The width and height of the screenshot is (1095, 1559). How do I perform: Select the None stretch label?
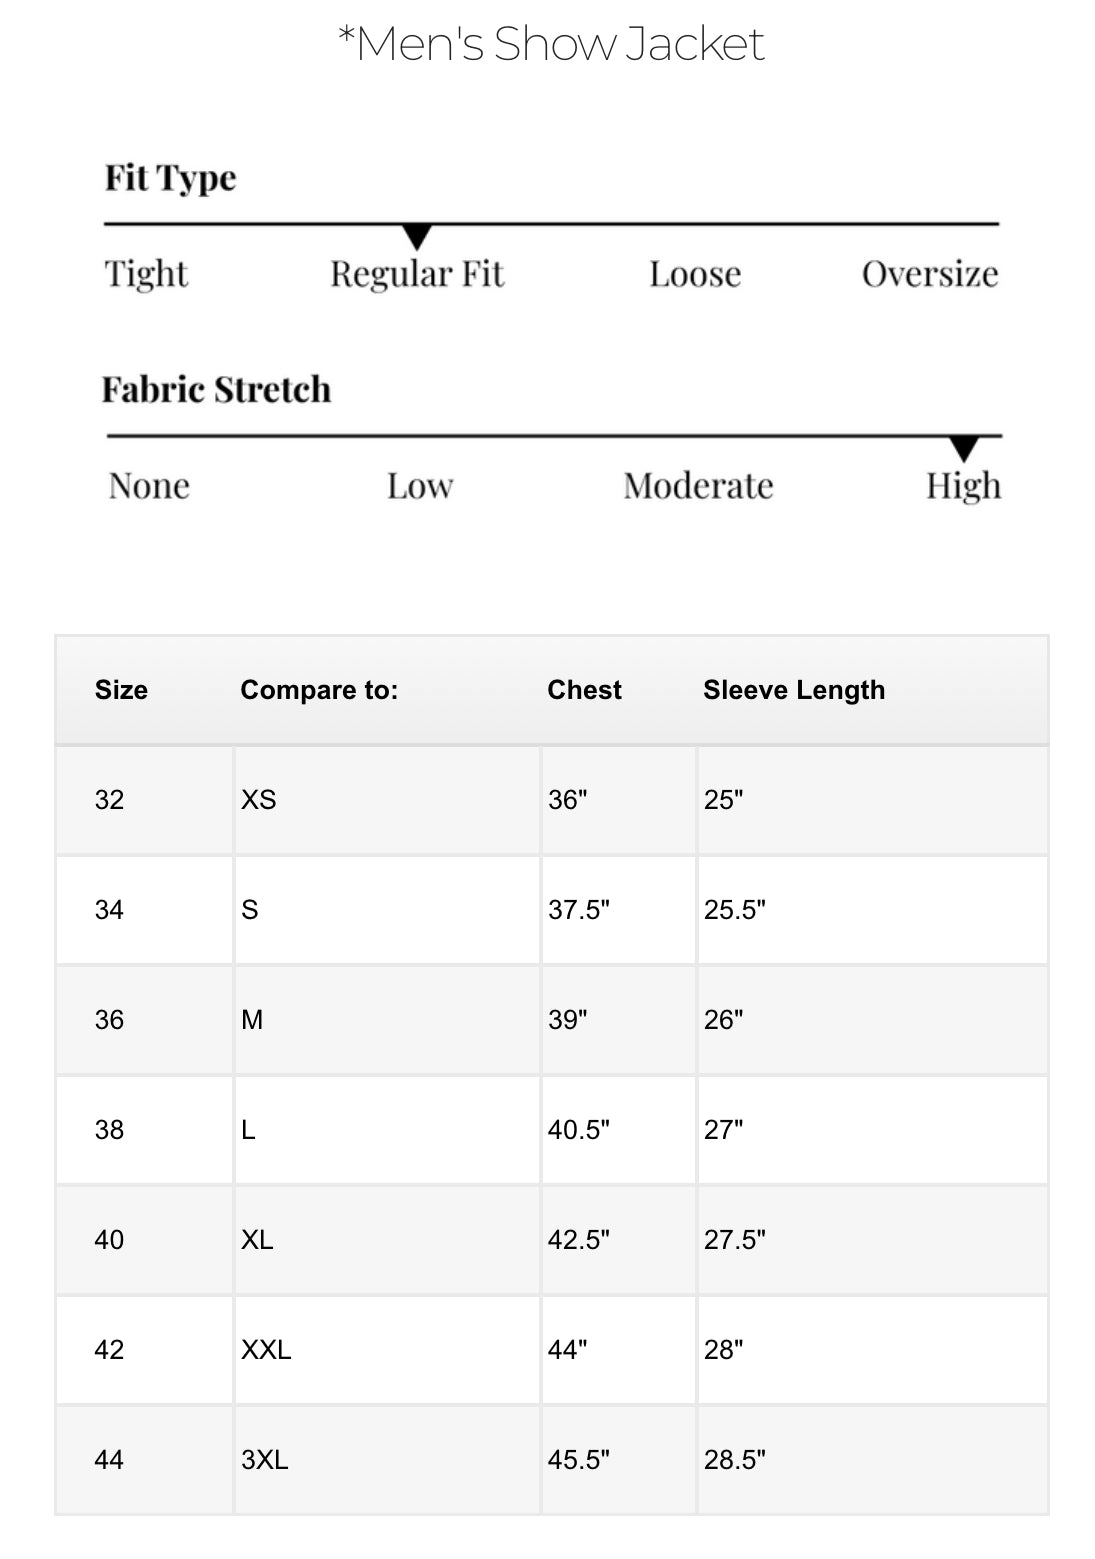(x=149, y=486)
